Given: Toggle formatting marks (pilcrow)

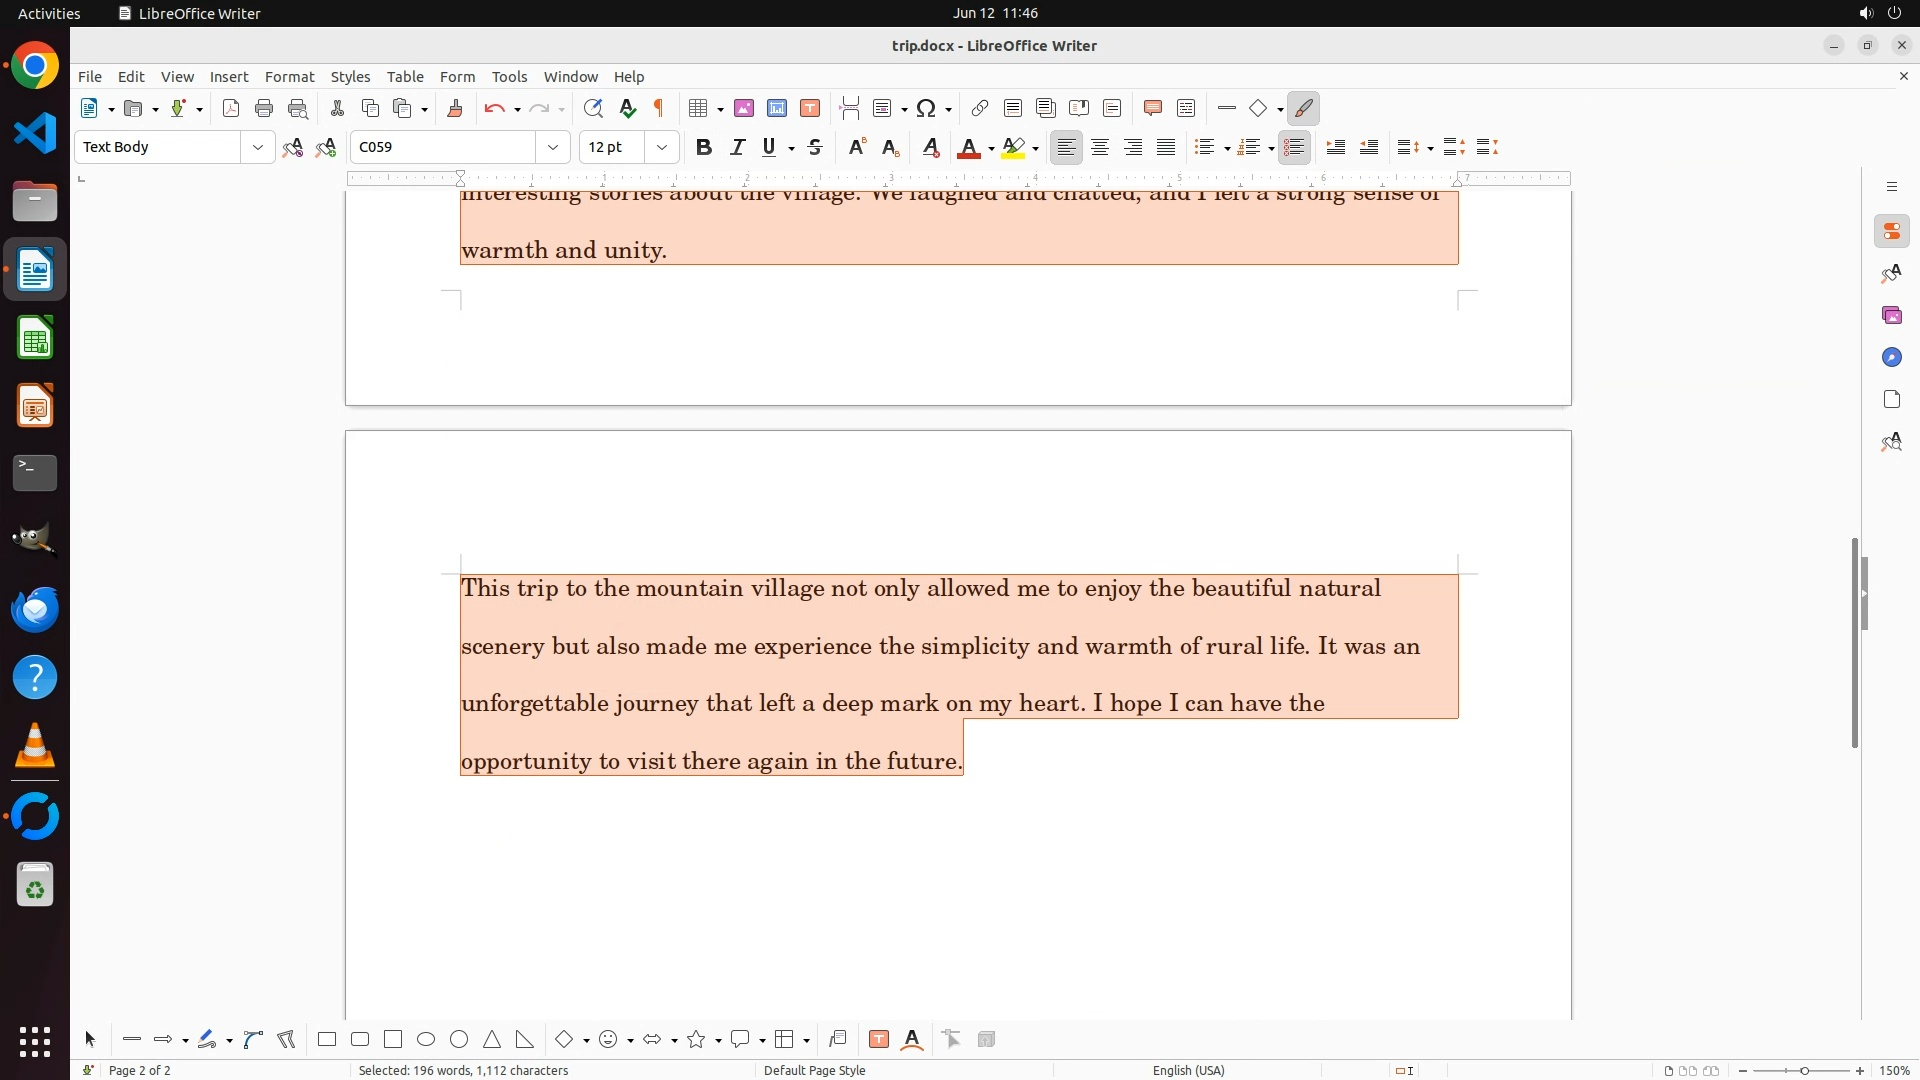Looking at the screenshot, I should 659,109.
